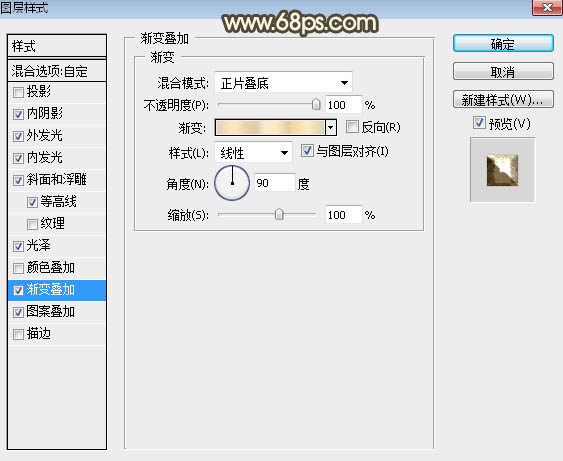Toggle the 内发光 inner glow checkbox
The image size is (563, 461).
click(18, 158)
